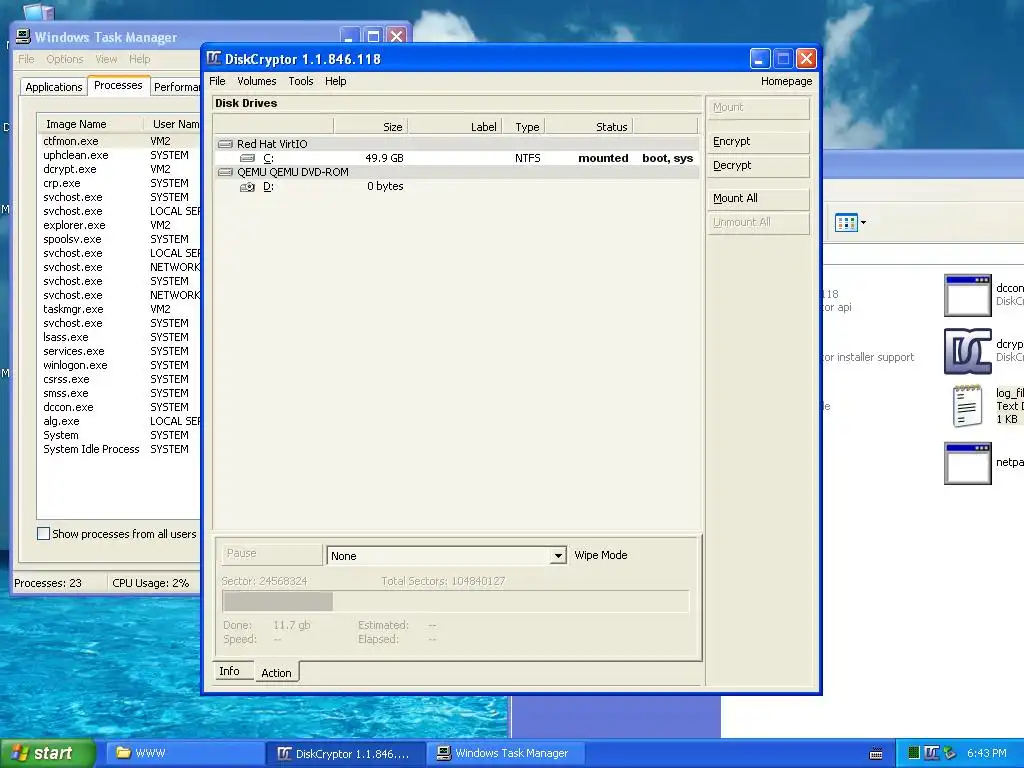1024x768 pixels.
Task: Open Task Manager's View menu
Action: coord(106,59)
